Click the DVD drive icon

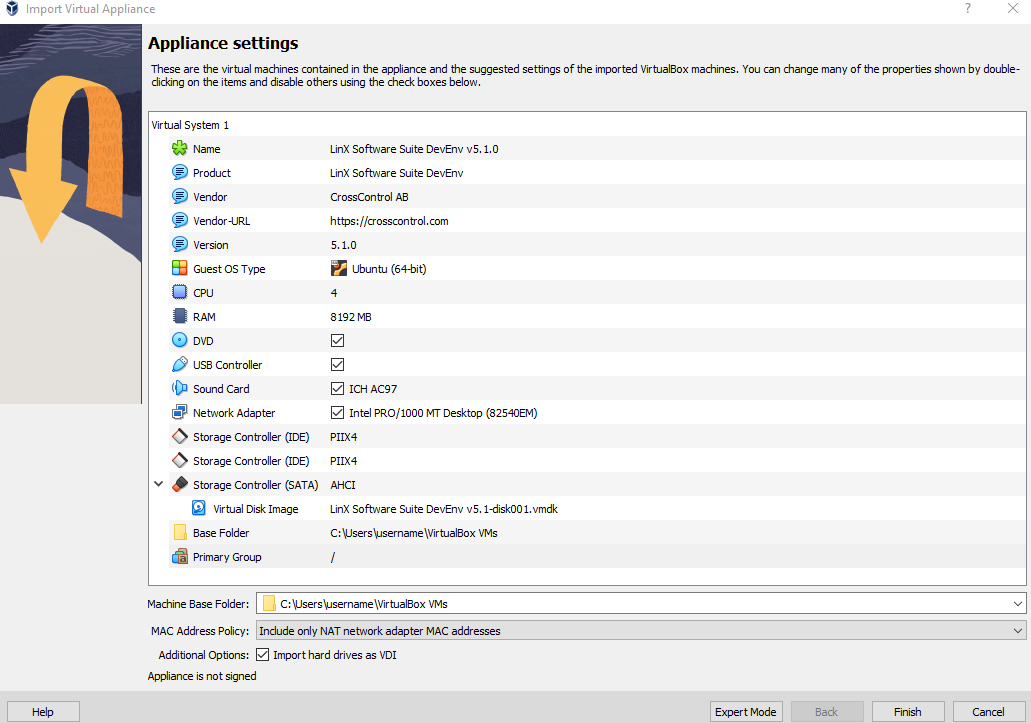(181, 340)
